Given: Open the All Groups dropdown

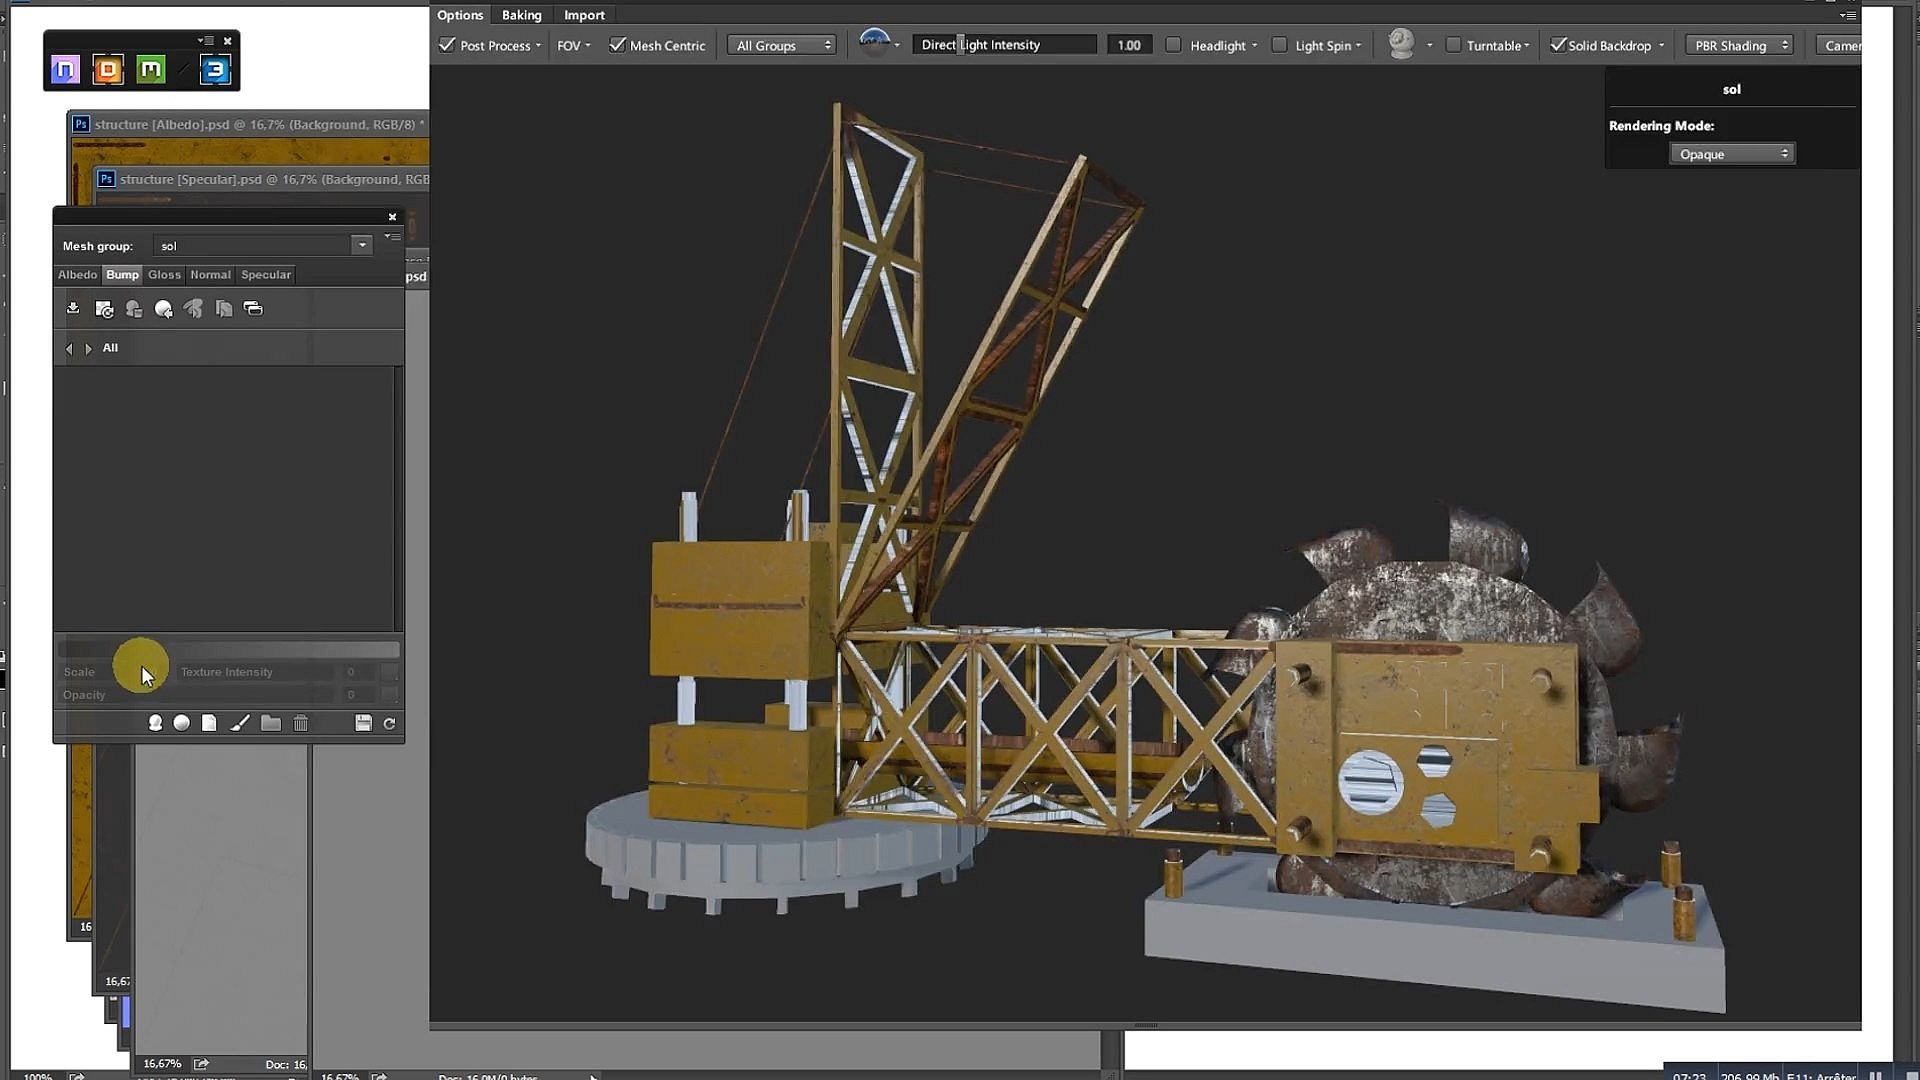Looking at the screenshot, I should point(782,45).
